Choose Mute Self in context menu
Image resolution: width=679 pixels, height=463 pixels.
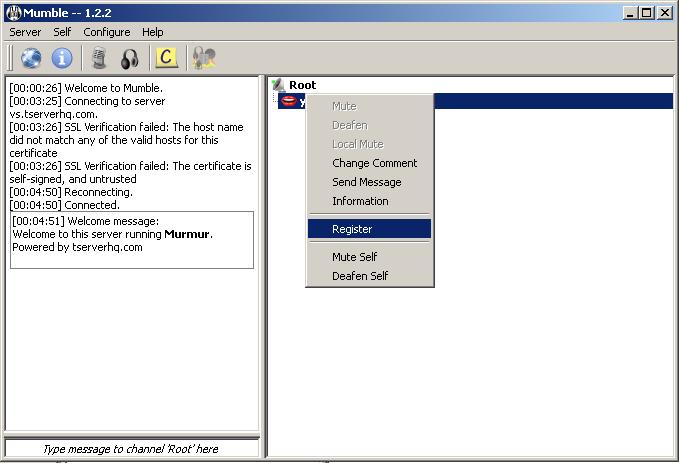click(x=369, y=257)
